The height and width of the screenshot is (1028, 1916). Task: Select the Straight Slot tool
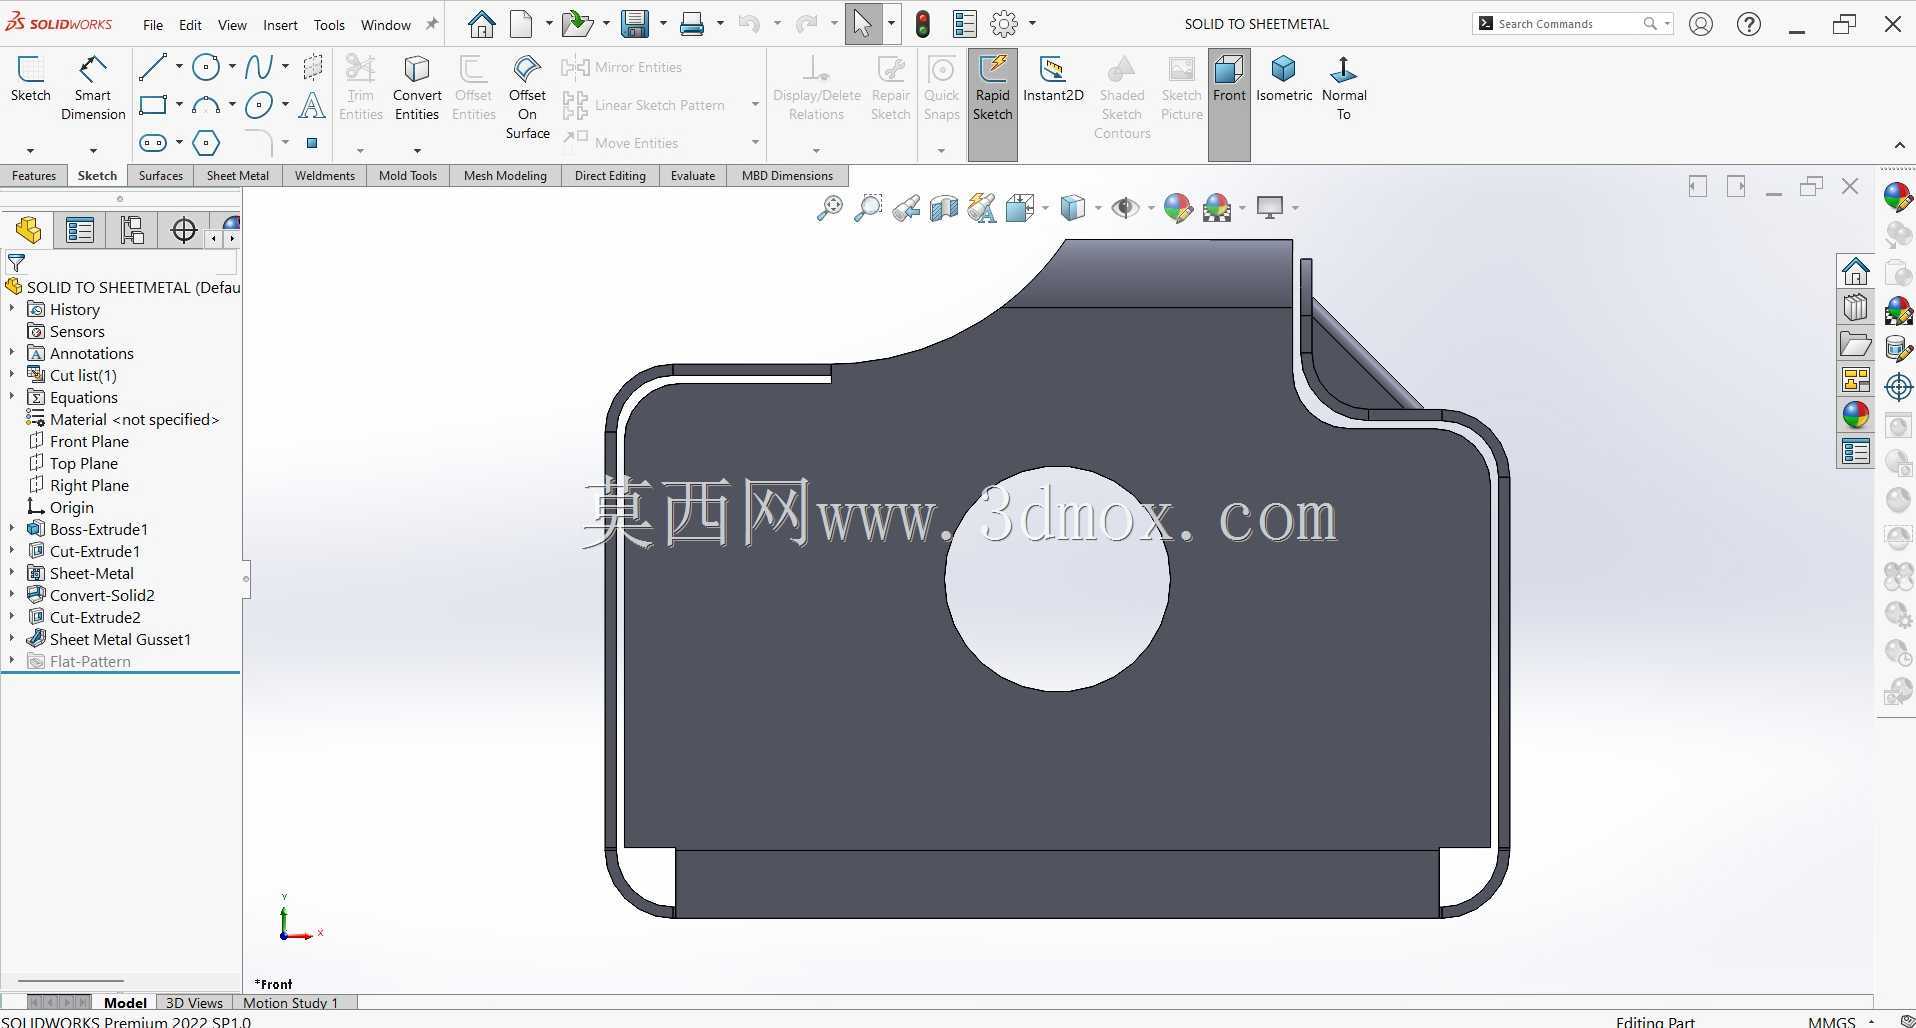point(153,142)
